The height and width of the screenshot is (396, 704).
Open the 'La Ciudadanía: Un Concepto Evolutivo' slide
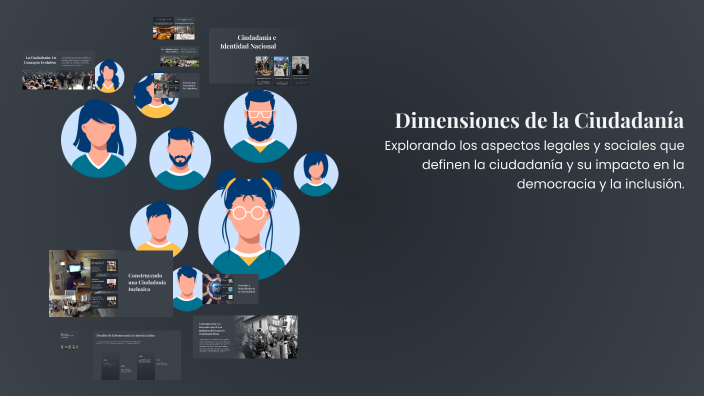pos(58,71)
